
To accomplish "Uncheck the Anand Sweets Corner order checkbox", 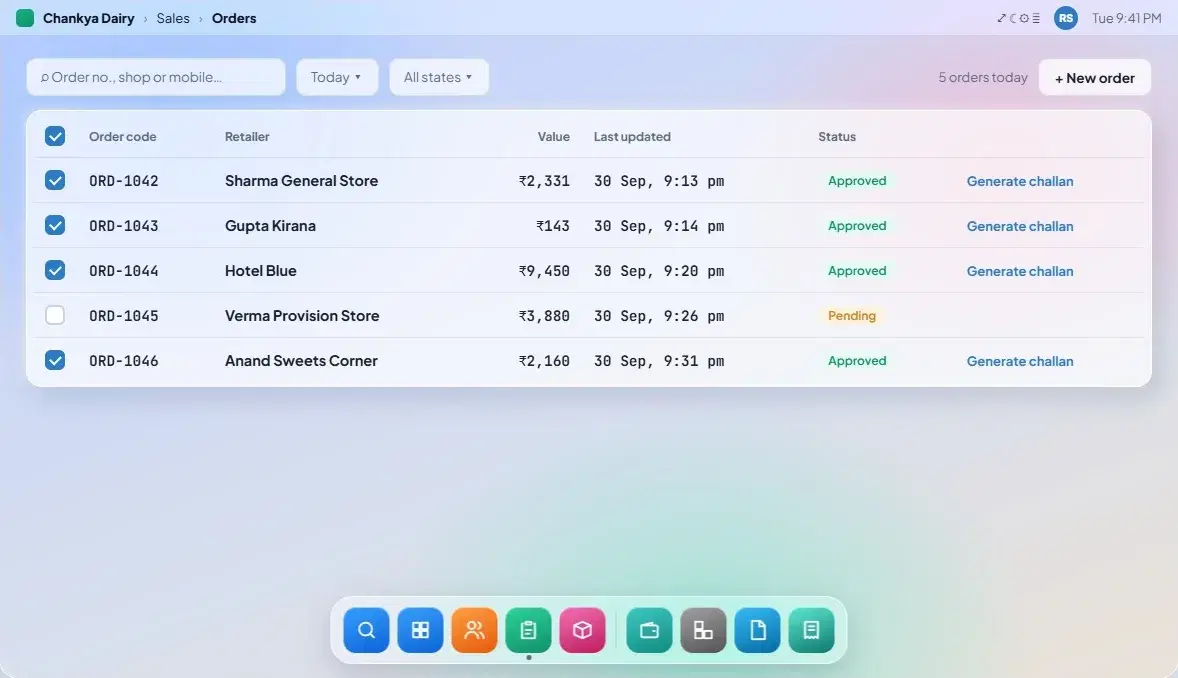I will (x=55, y=361).
